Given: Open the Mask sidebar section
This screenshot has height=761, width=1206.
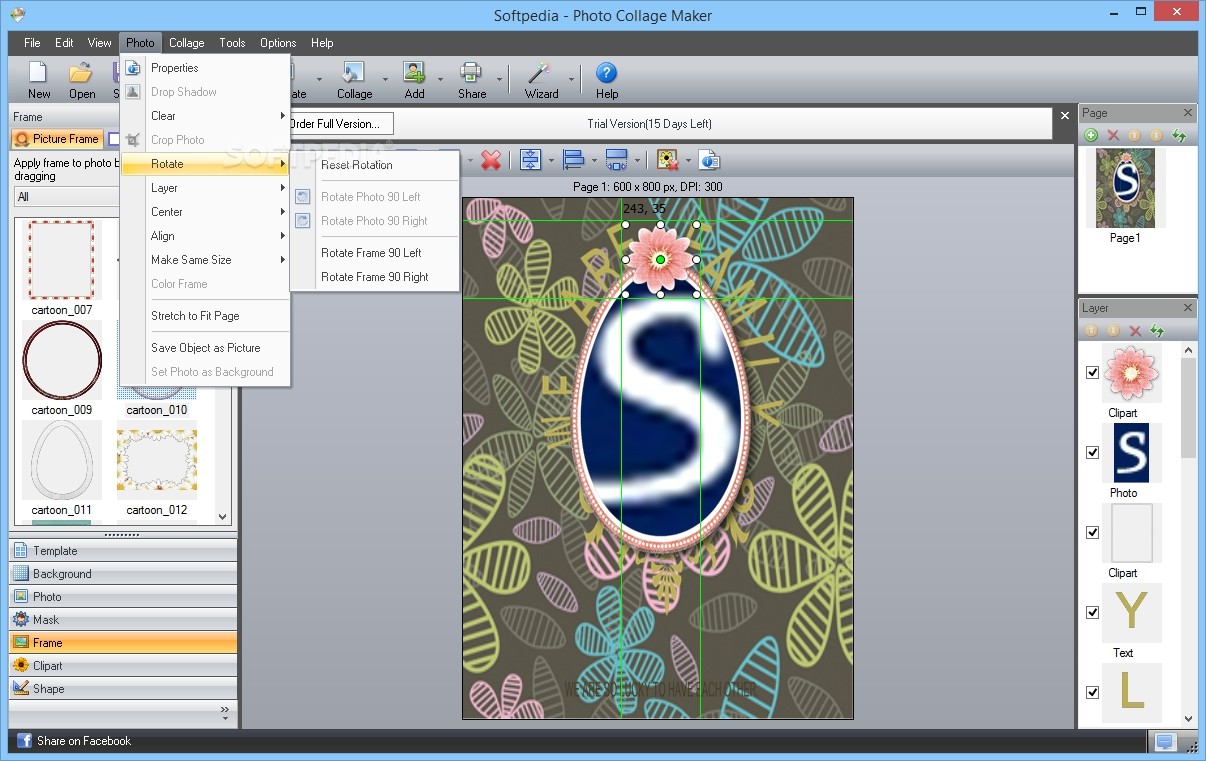Looking at the screenshot, I should click(x=123, y=620).
